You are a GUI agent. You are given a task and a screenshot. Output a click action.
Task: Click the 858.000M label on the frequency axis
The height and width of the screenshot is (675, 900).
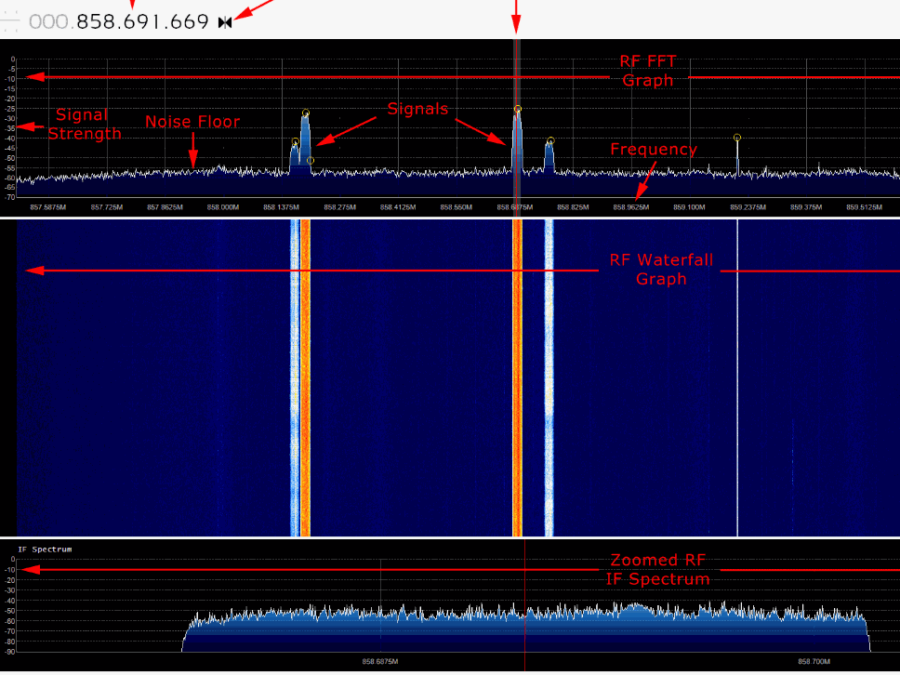pyautogui.click(x=222, y=208)
